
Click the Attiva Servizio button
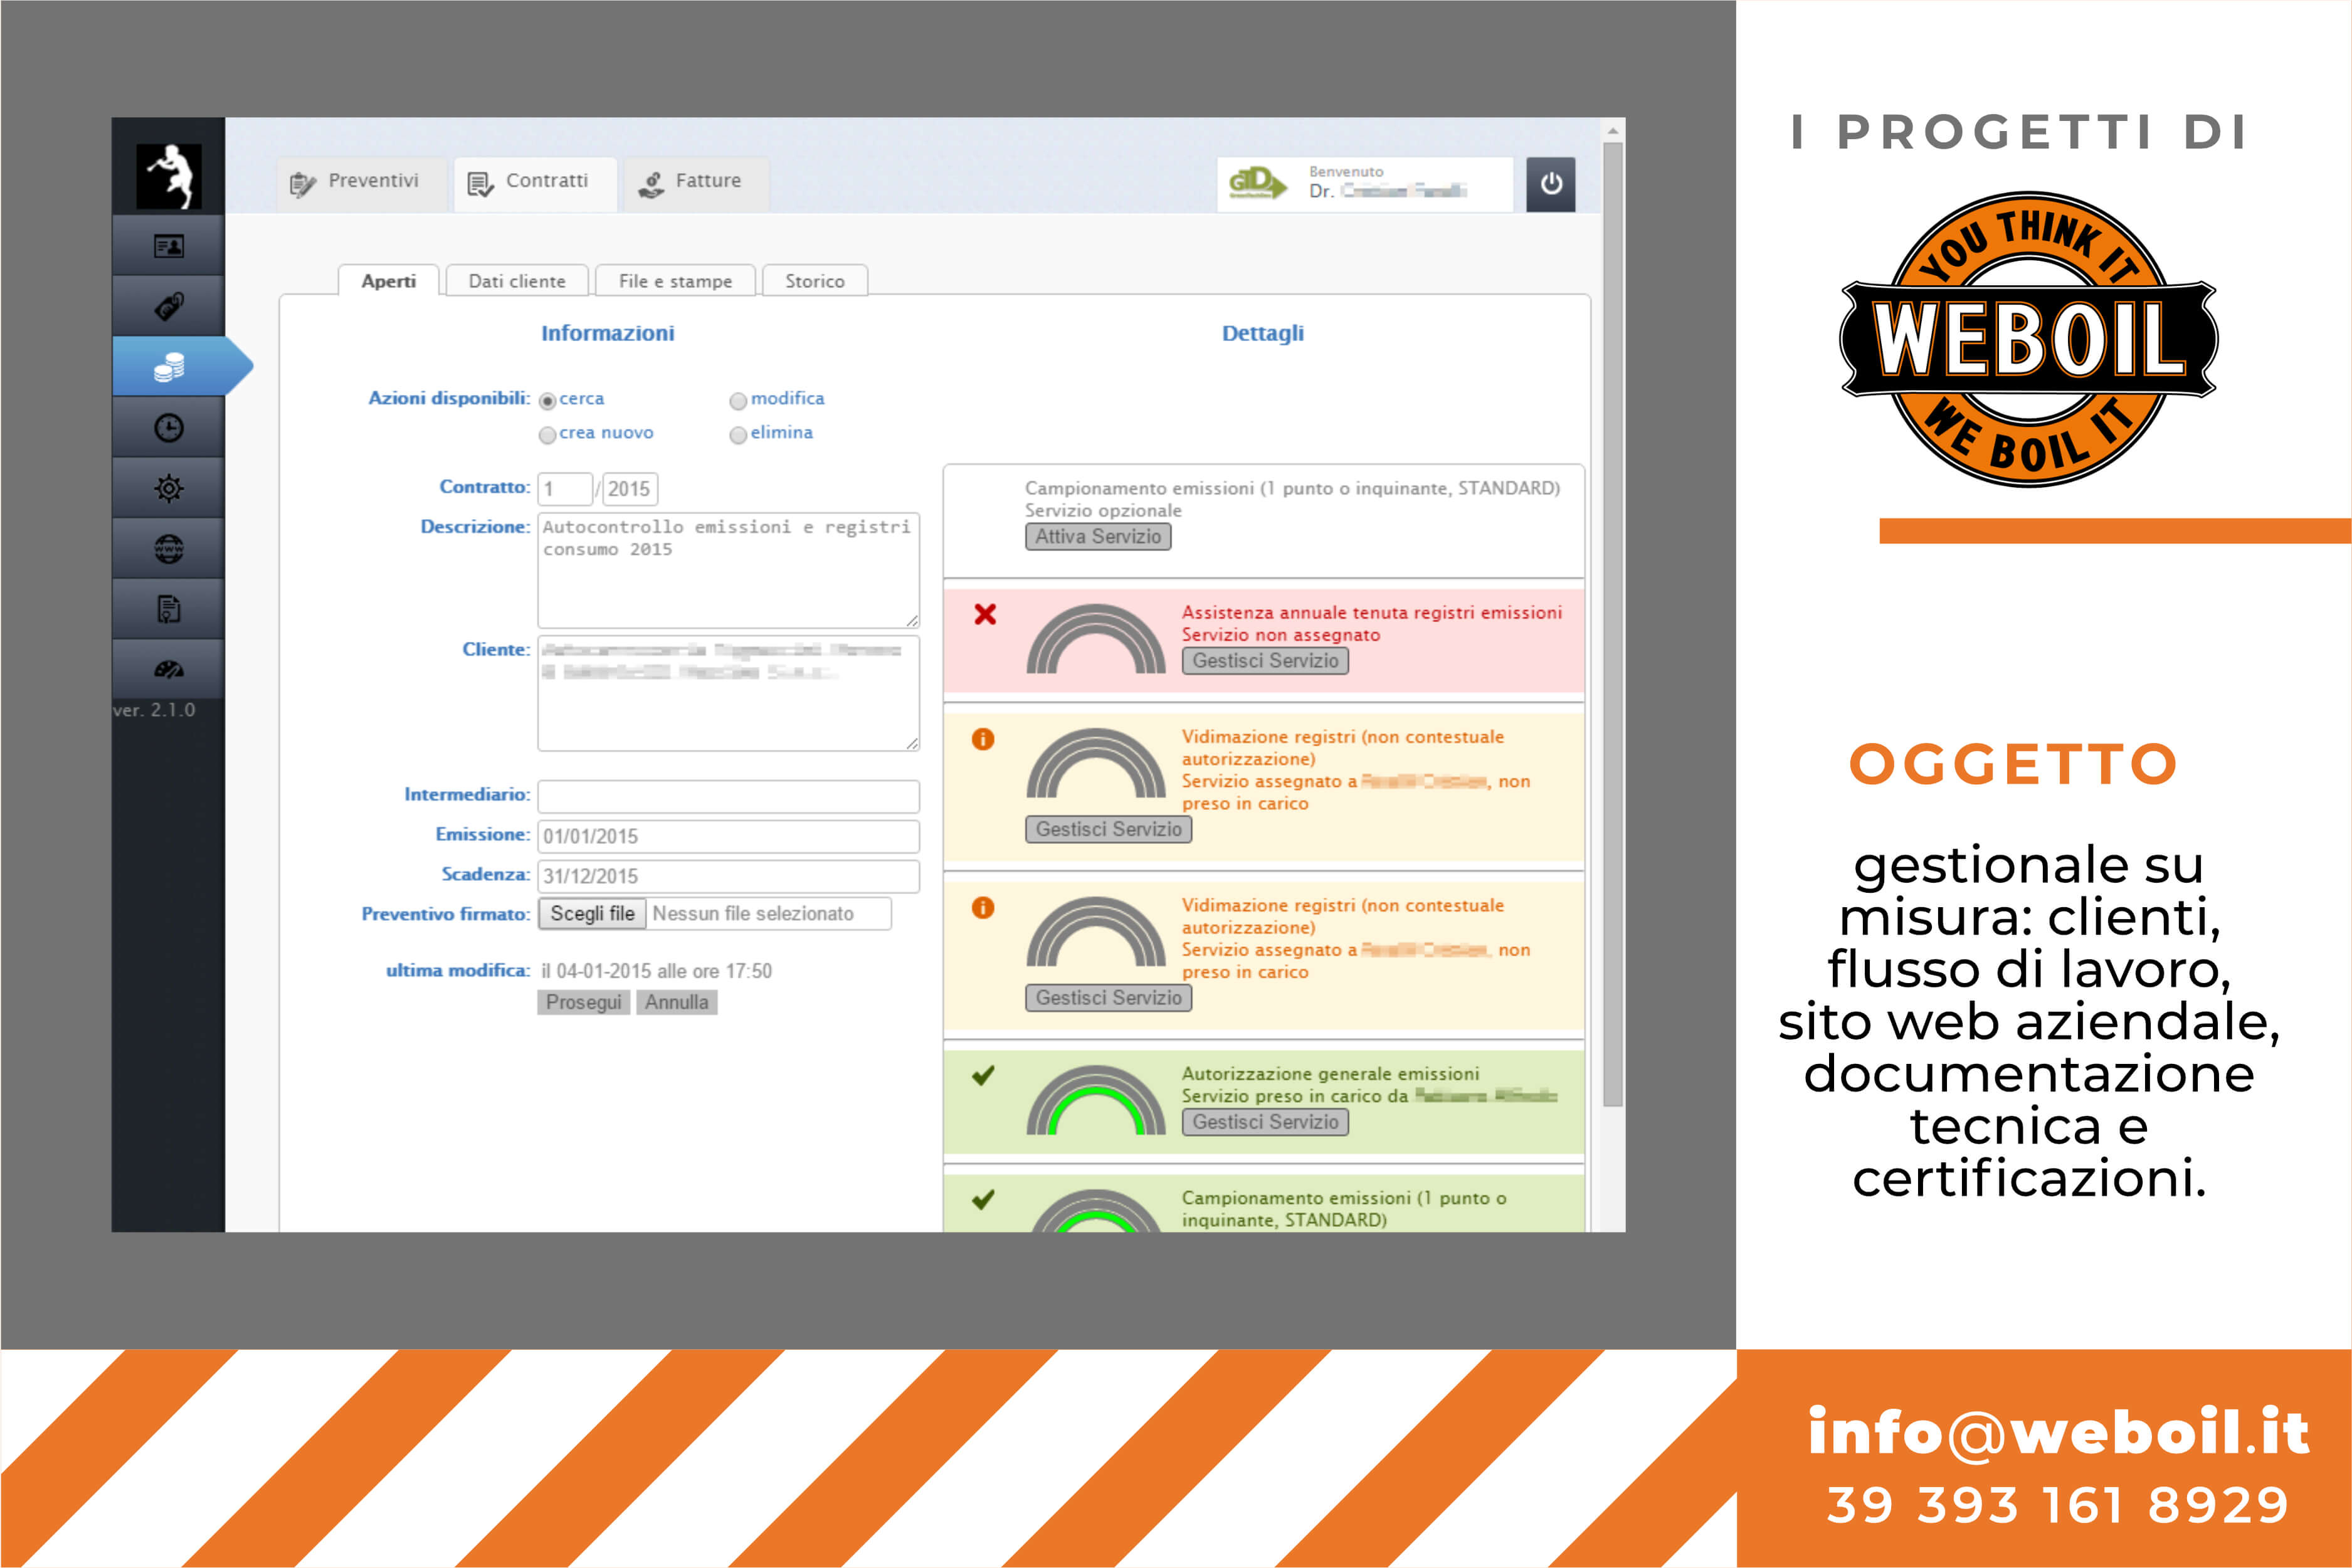pyautogui.click(x=1098, y=537)
